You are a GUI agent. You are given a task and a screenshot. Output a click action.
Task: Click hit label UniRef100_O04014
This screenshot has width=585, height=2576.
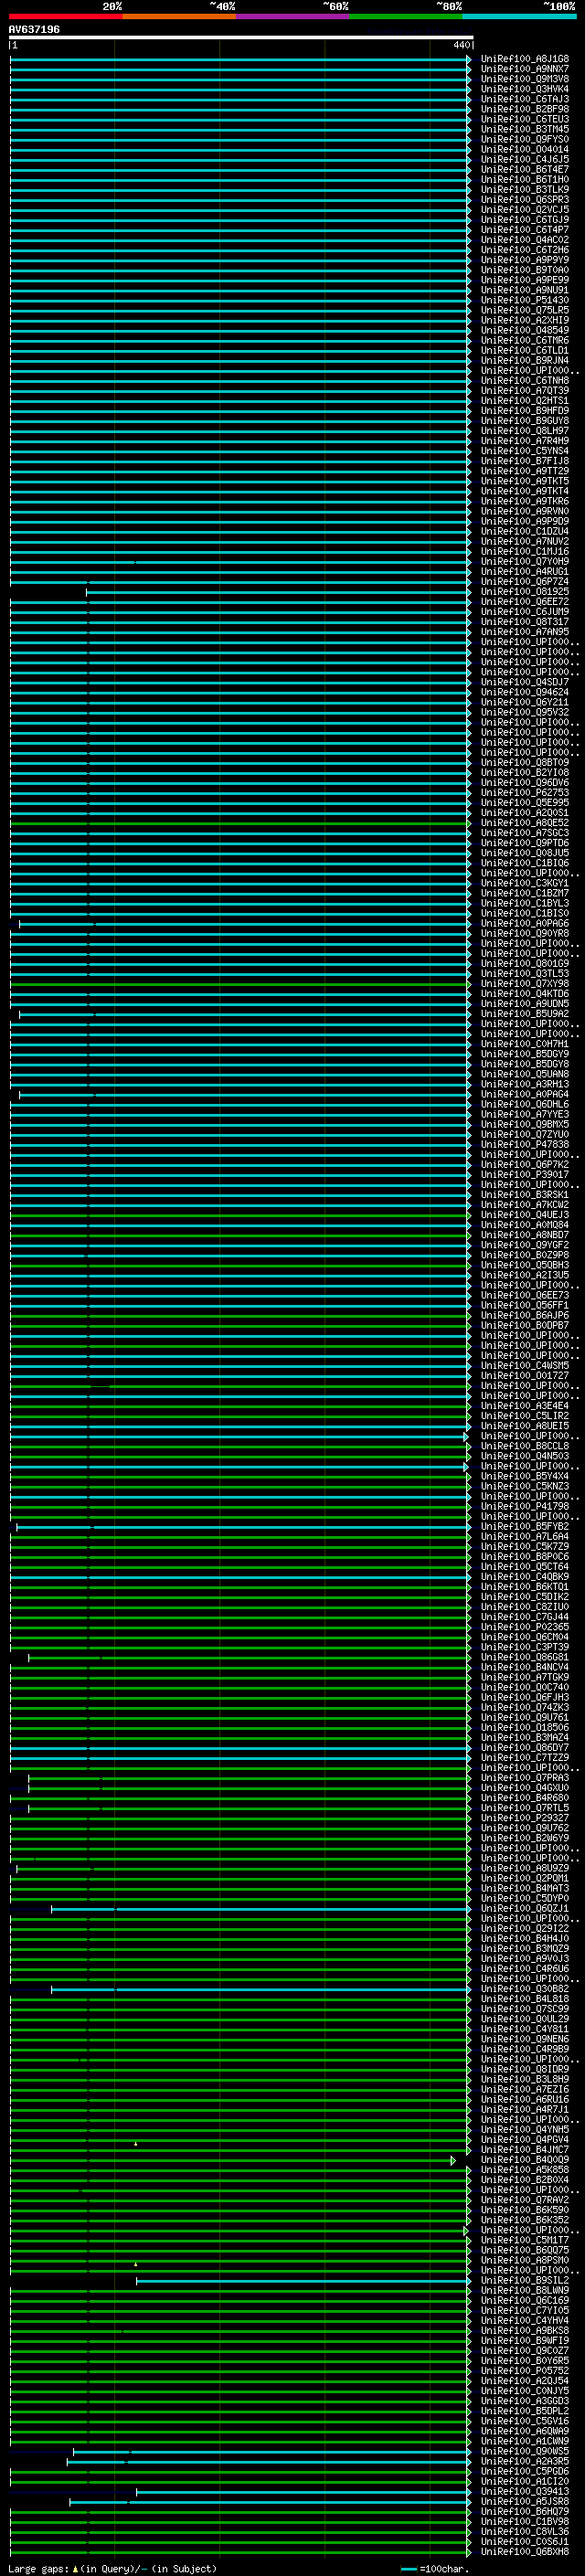click(x=525, y=149)
